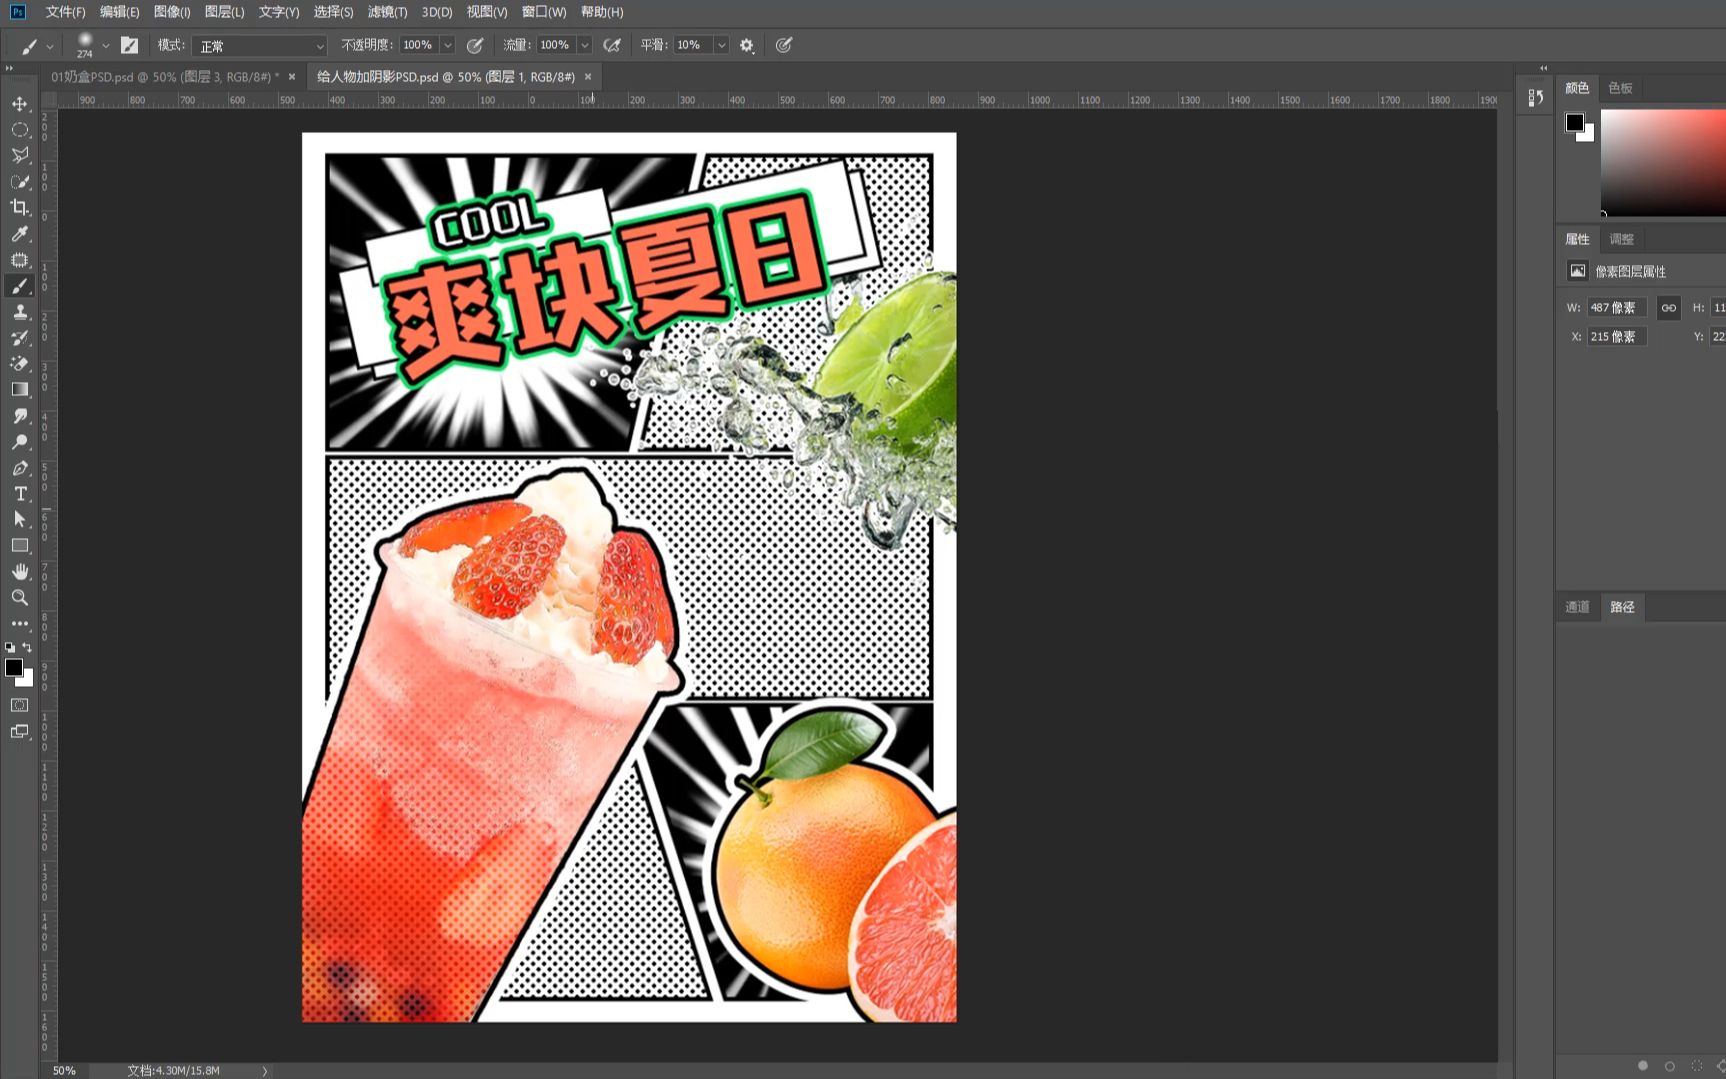Swap foreground and background colors
Viewport: 1726px width, 1079px height.
pyautogui.click(x=27, y=647)
